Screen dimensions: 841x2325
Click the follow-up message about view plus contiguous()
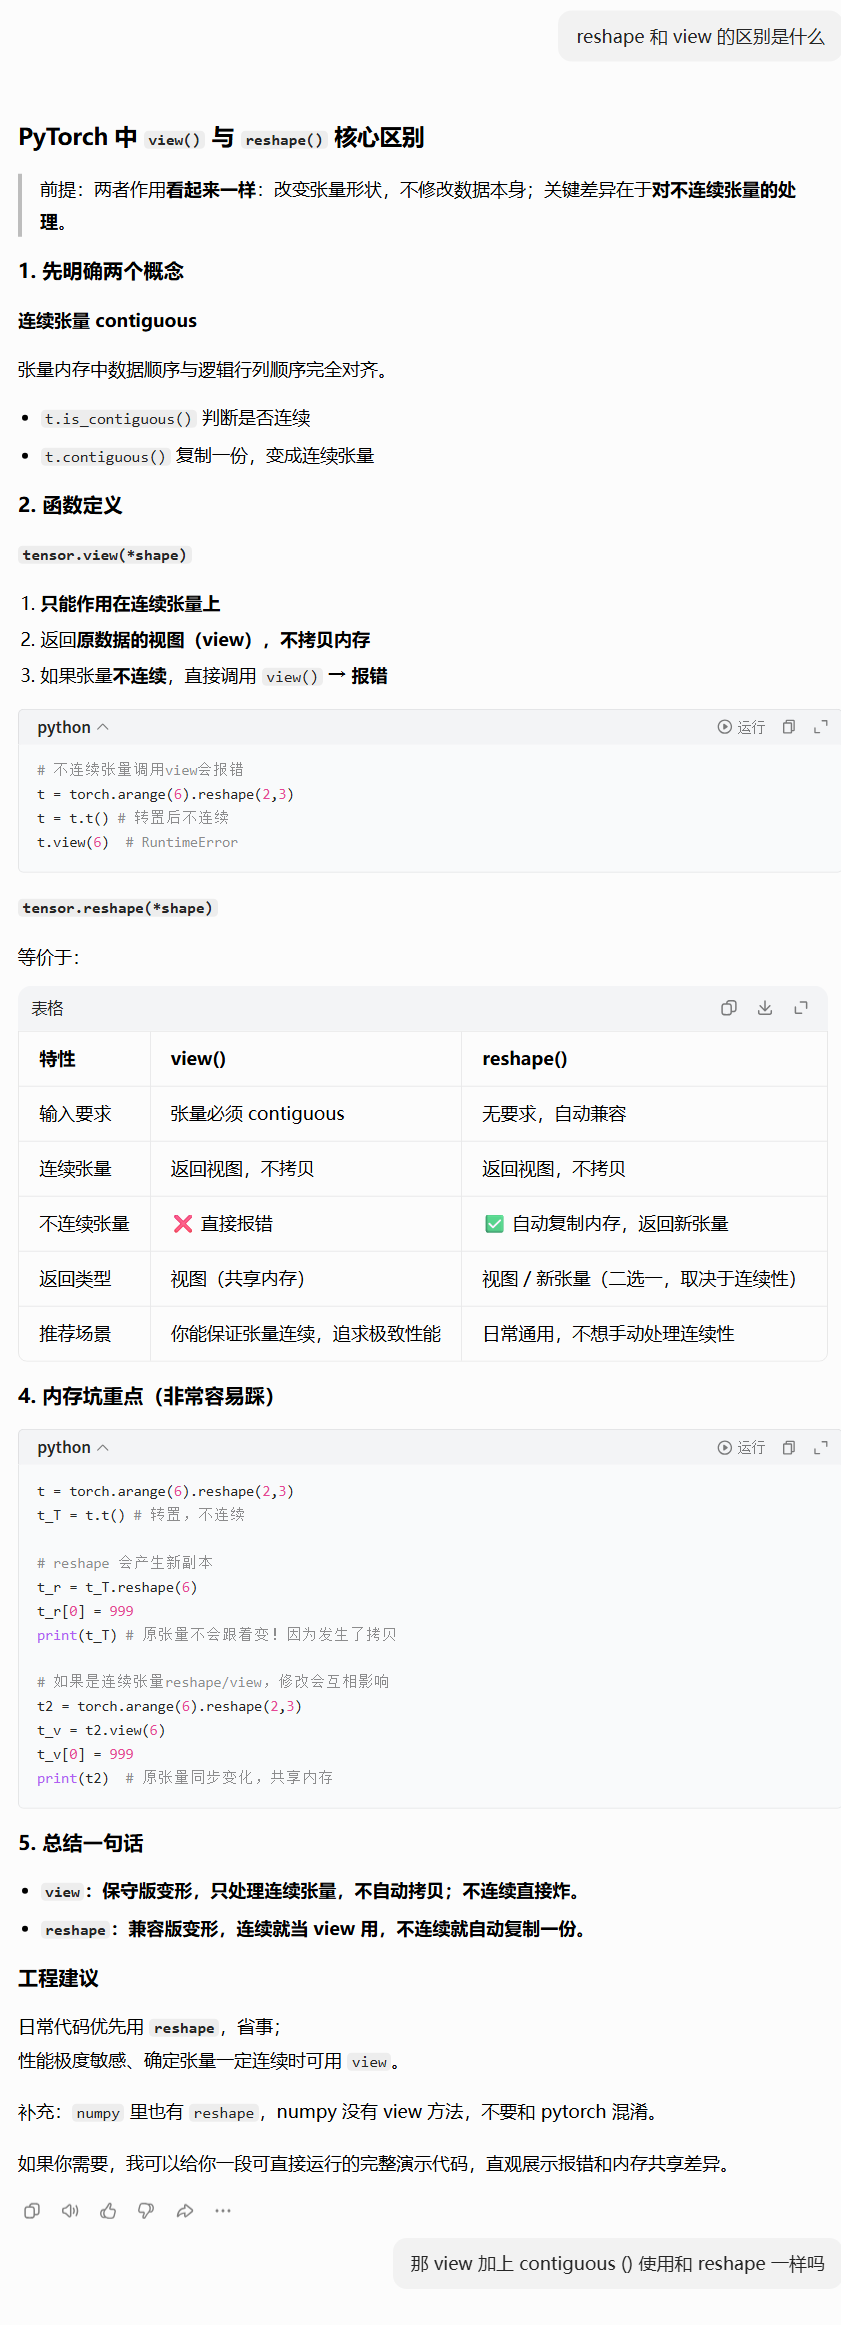click(617, 2263)
